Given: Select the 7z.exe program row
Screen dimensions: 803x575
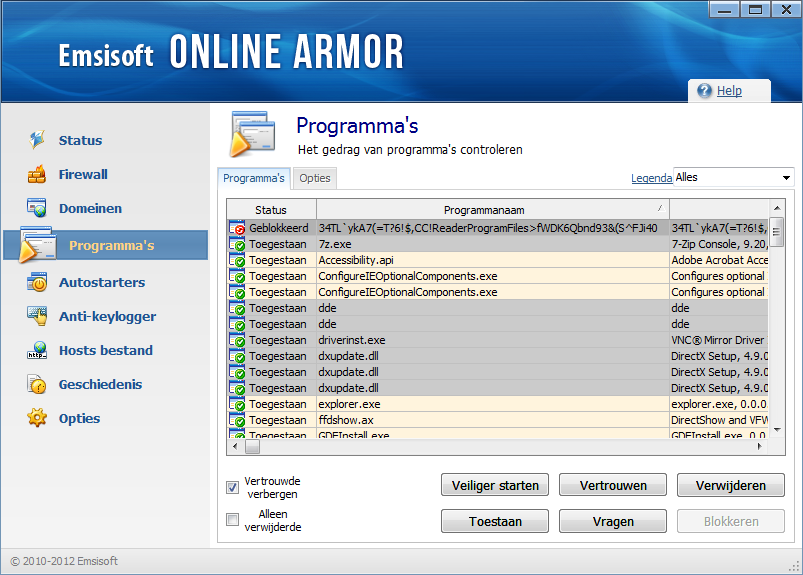Looking at the screenshot, I should tap(498, 244).
